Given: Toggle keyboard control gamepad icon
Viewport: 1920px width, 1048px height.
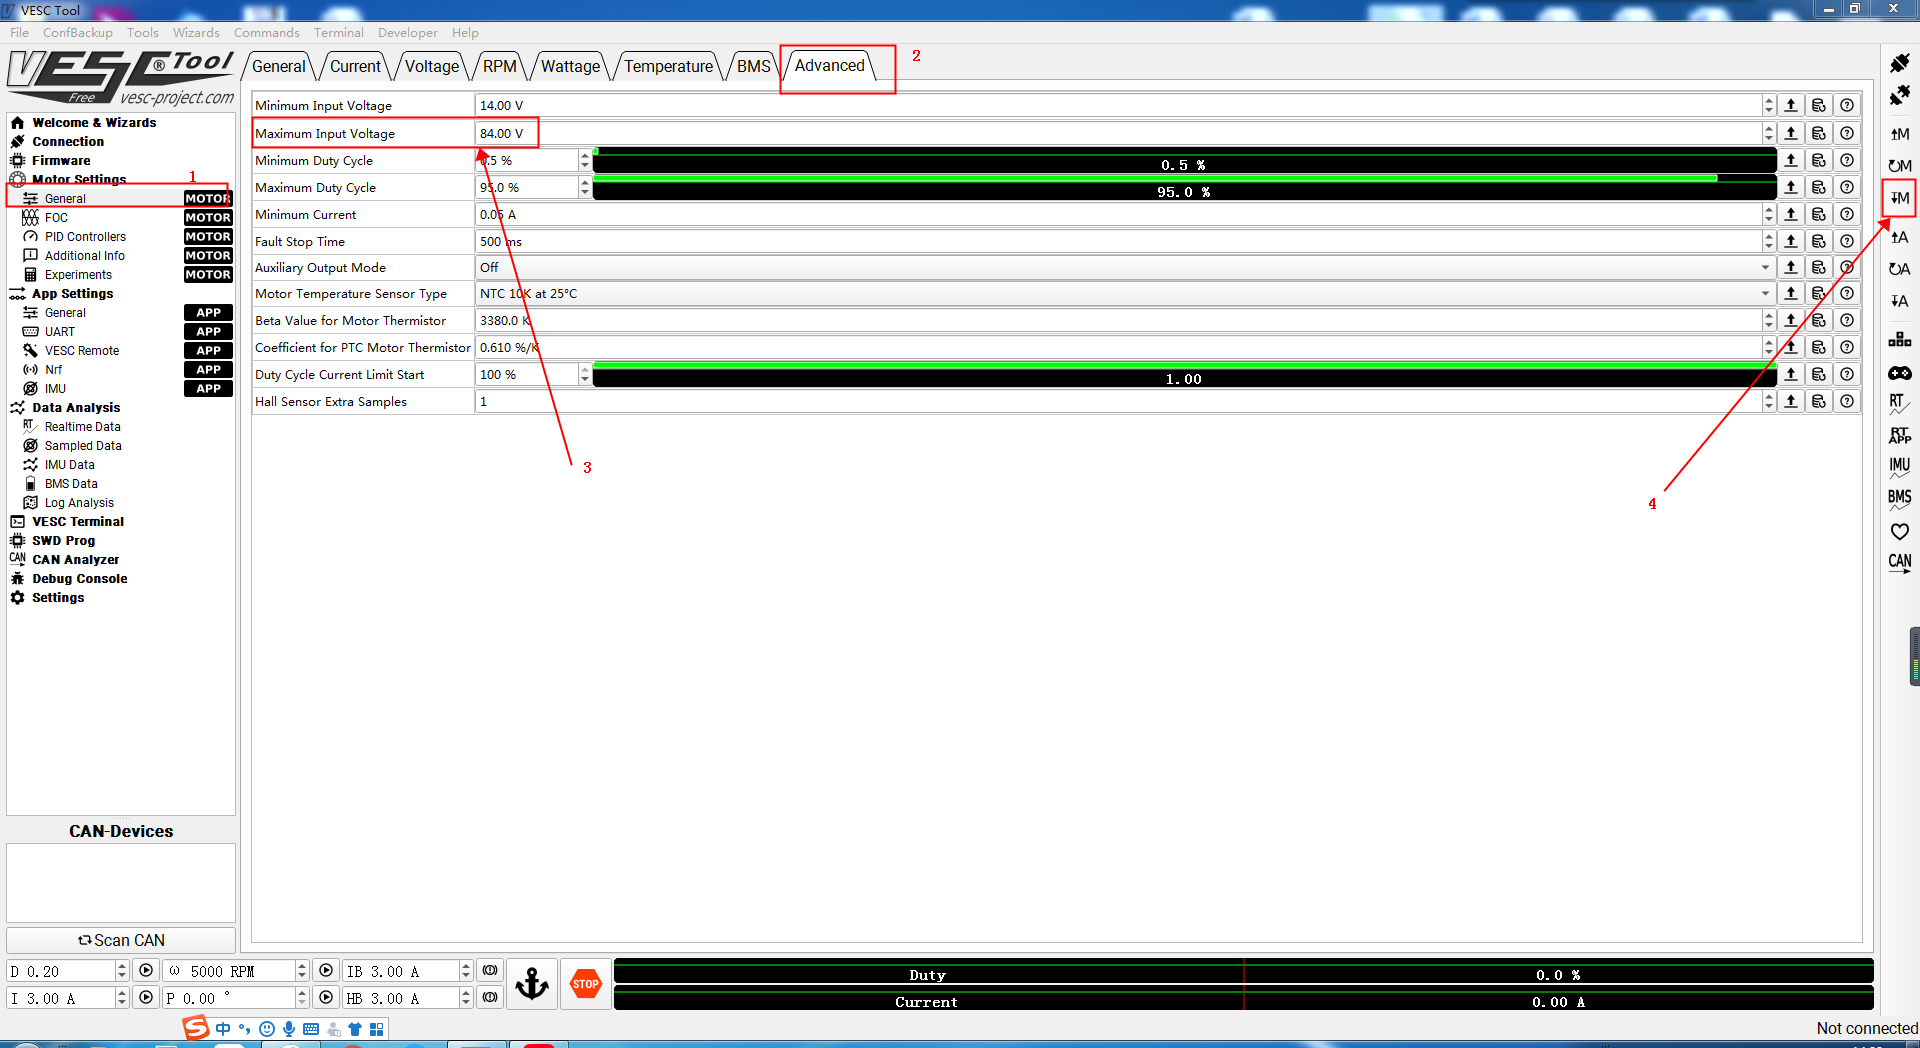Looking at the screenshot, I should click(x=1899, y=373).
